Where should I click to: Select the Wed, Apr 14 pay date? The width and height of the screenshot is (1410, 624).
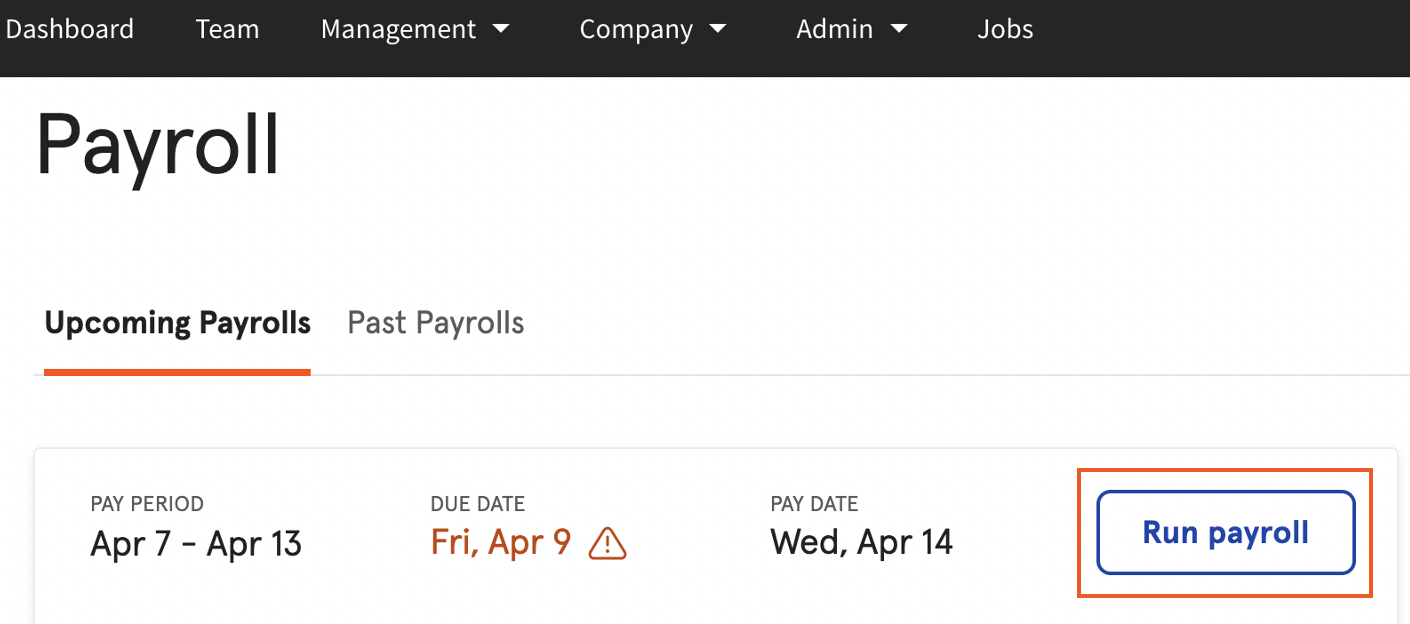861,541
